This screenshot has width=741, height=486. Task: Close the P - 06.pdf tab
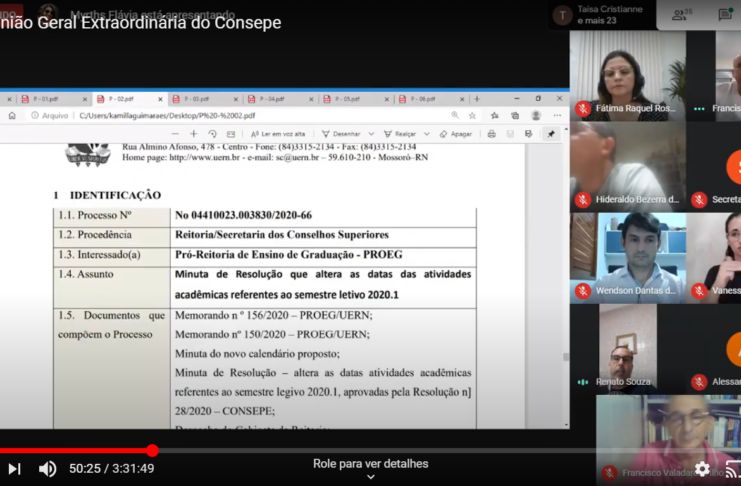click(x=462, y=99)
